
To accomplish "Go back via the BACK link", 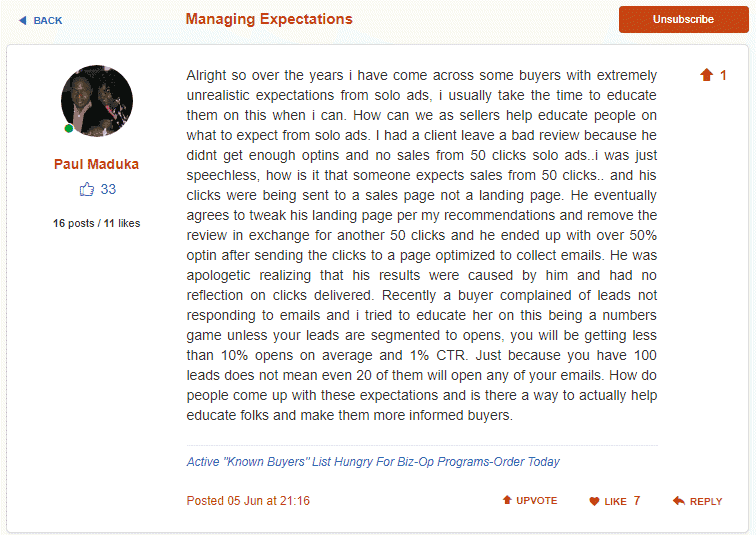I will [x=47, y=20].
